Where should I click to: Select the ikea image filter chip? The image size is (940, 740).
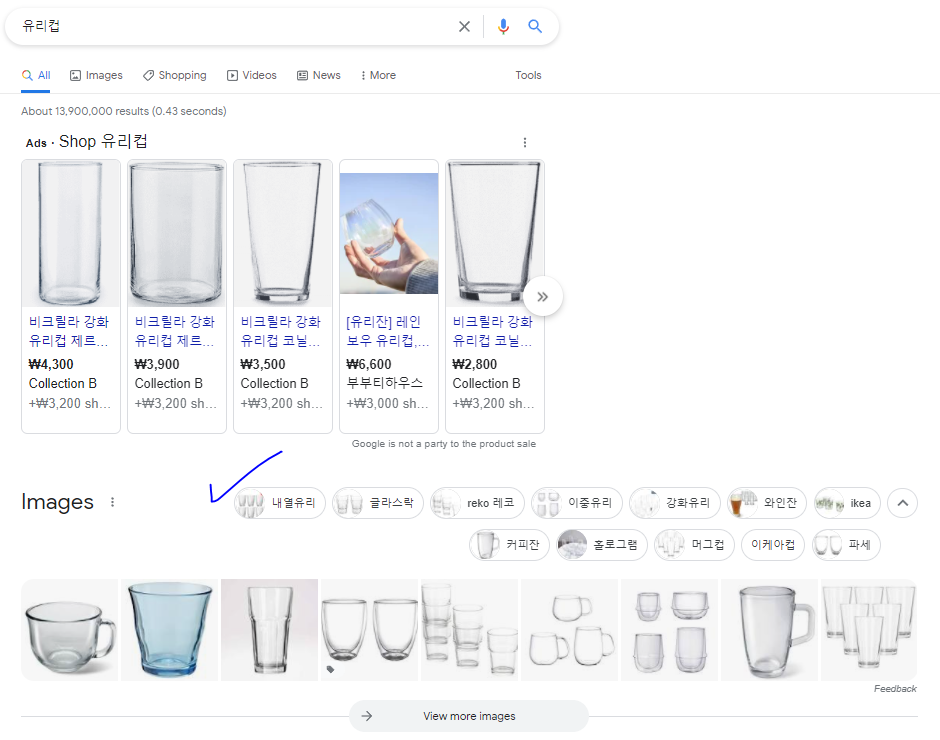[x=847, y=503]
